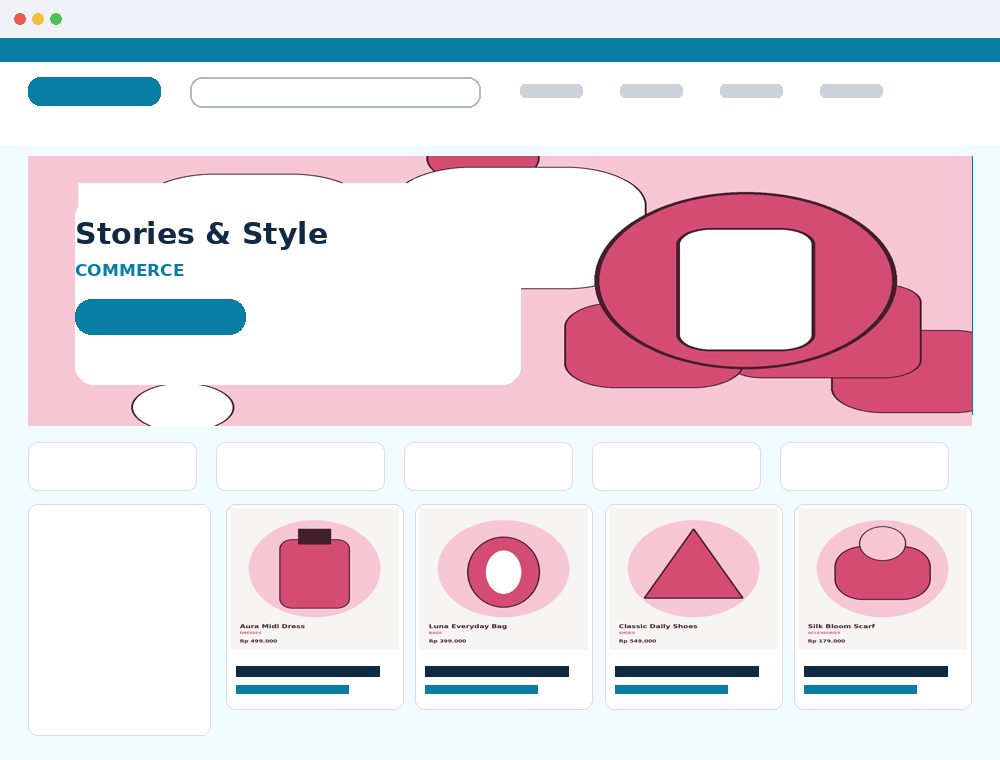Click the teal logo pill in header
Screen dimensions: 1000x760
point(94,91)
